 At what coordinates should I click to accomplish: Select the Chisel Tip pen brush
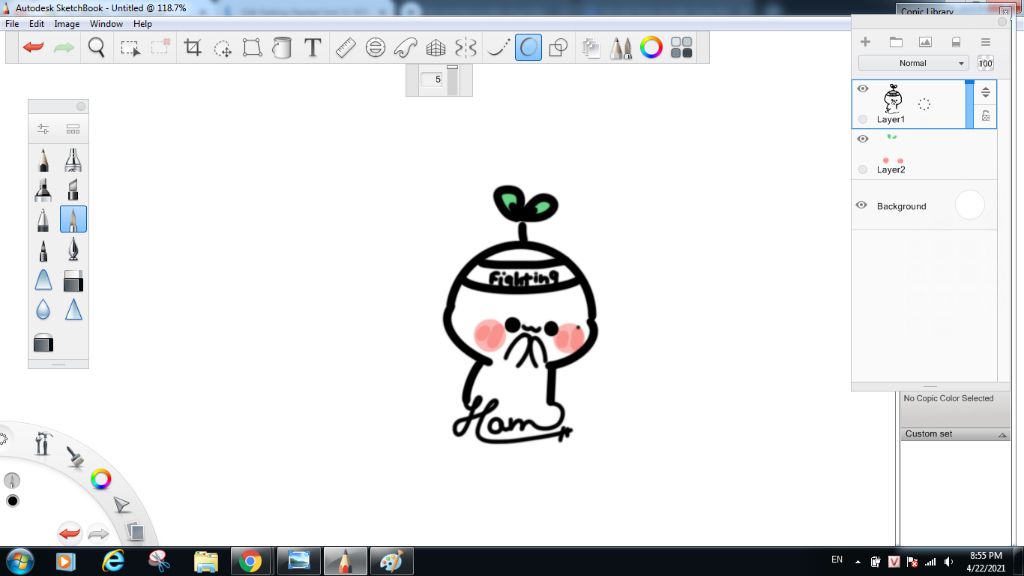click(x=73, y=189)
